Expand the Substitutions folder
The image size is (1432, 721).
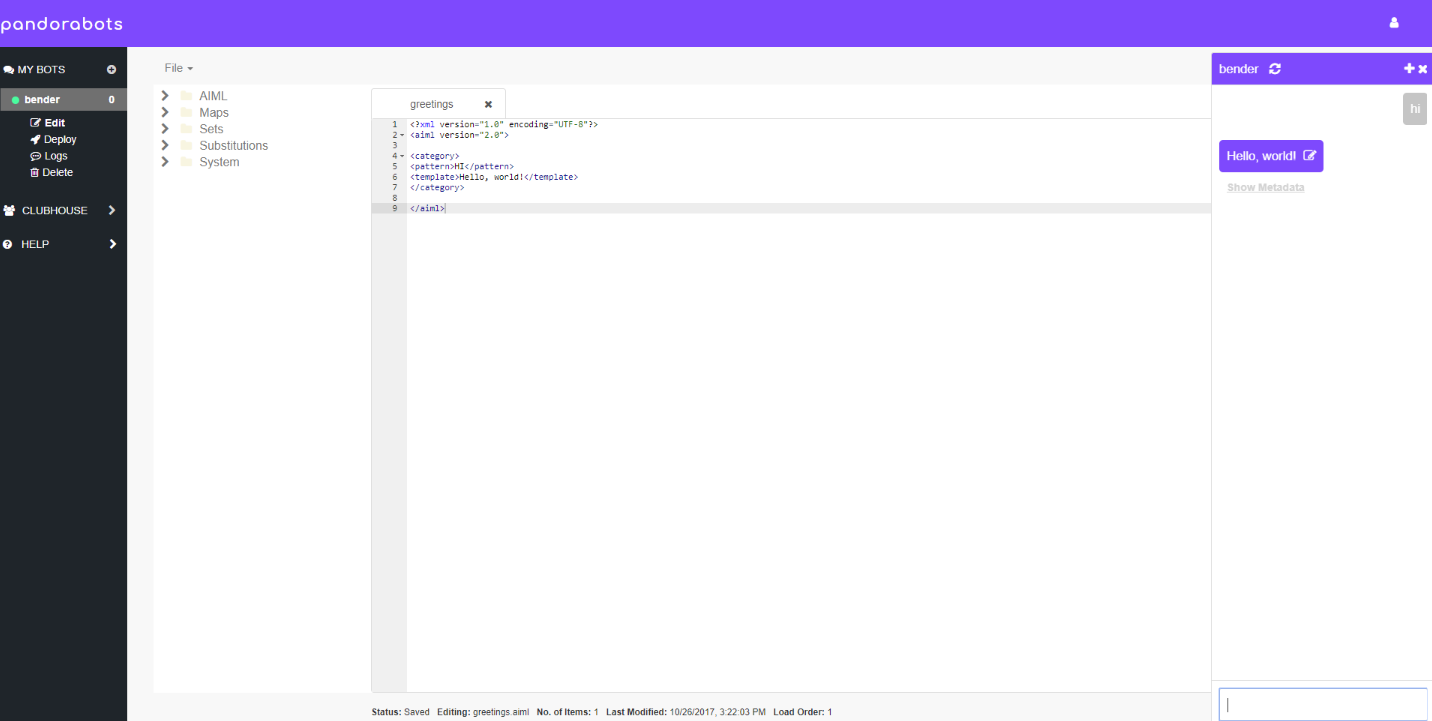(164, 145)
